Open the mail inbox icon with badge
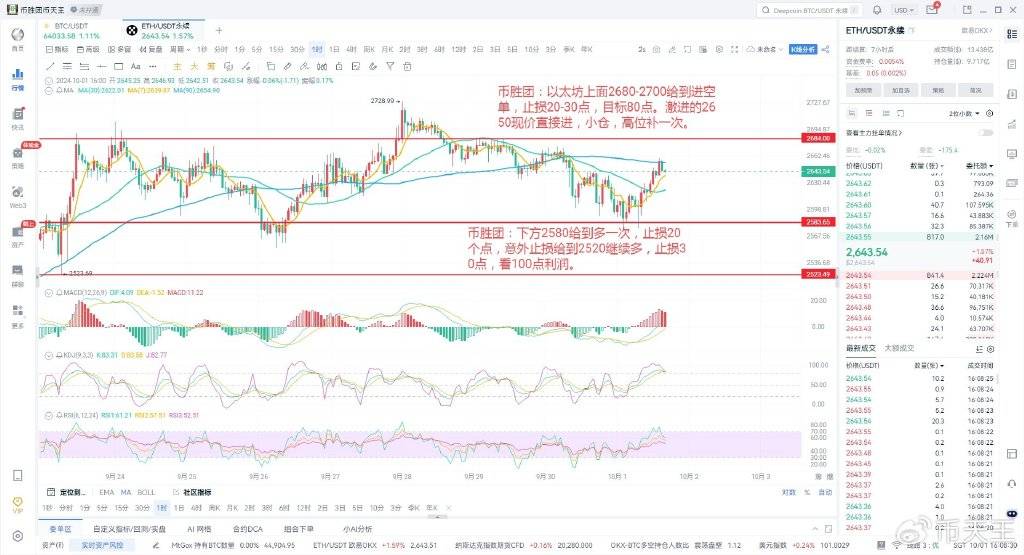The image size is (1024, 555). click(x=932, y=8)
